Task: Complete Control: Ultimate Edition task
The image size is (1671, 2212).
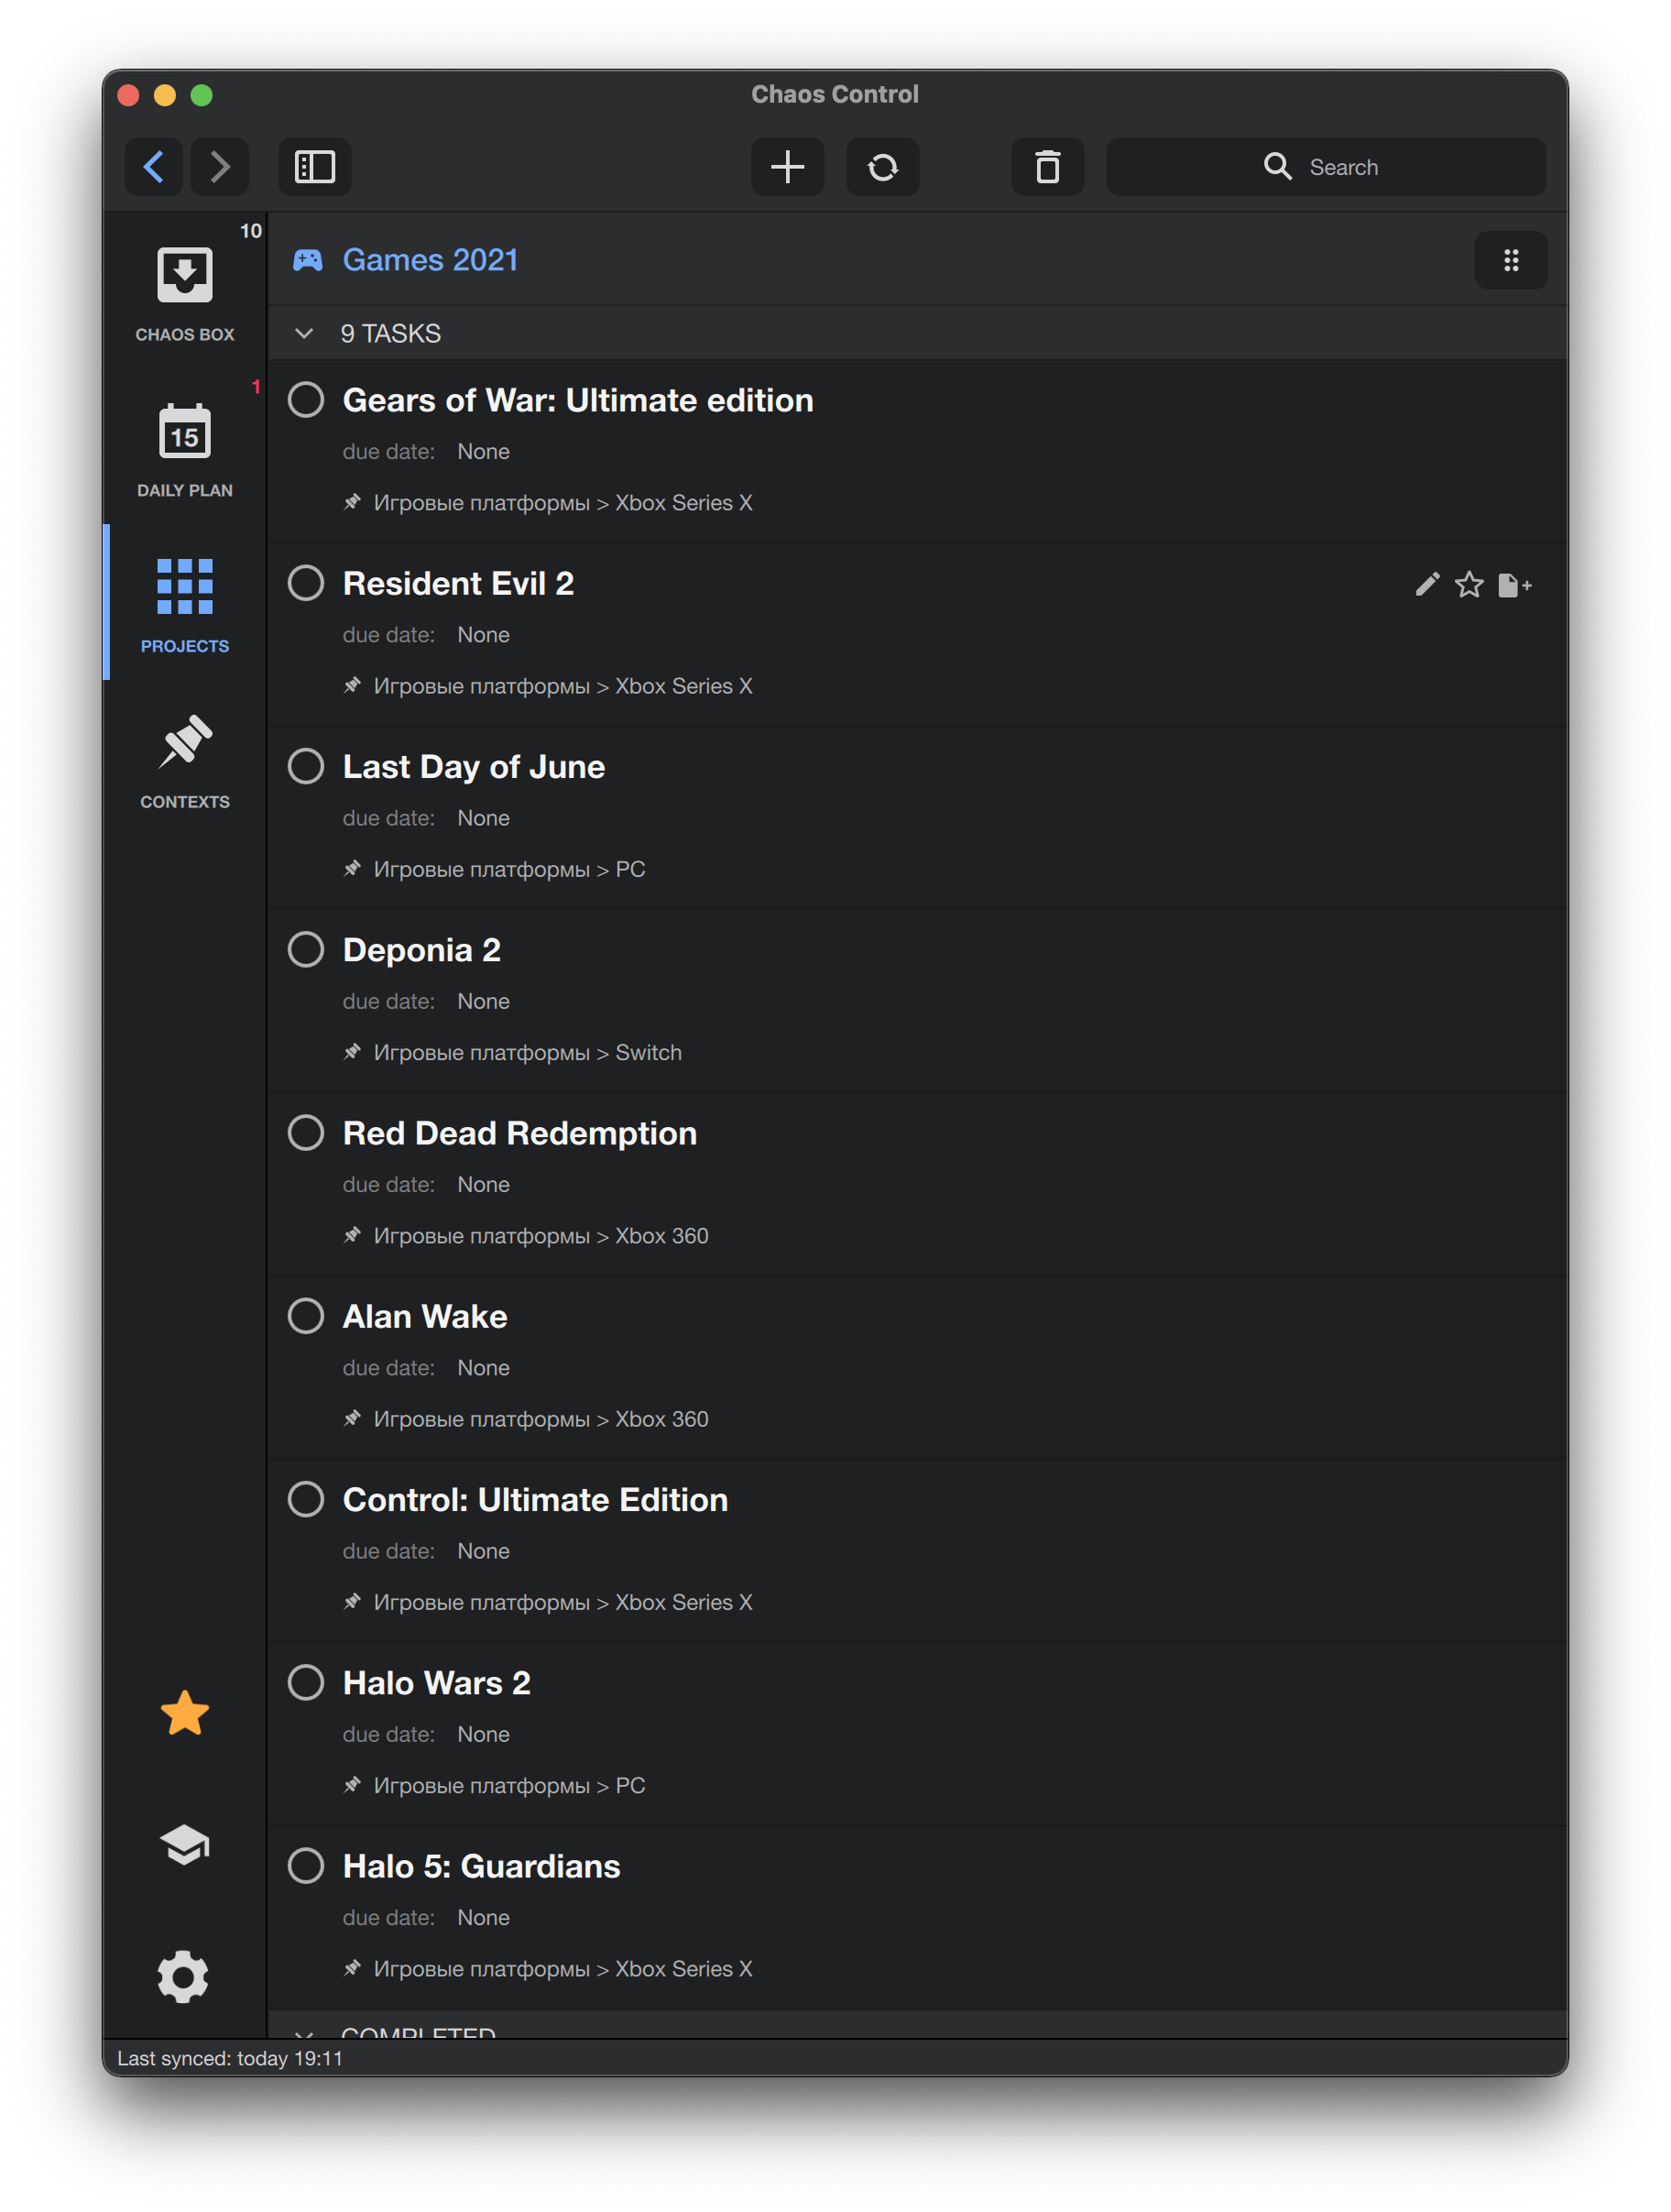Action: (x=306, y=1498)
